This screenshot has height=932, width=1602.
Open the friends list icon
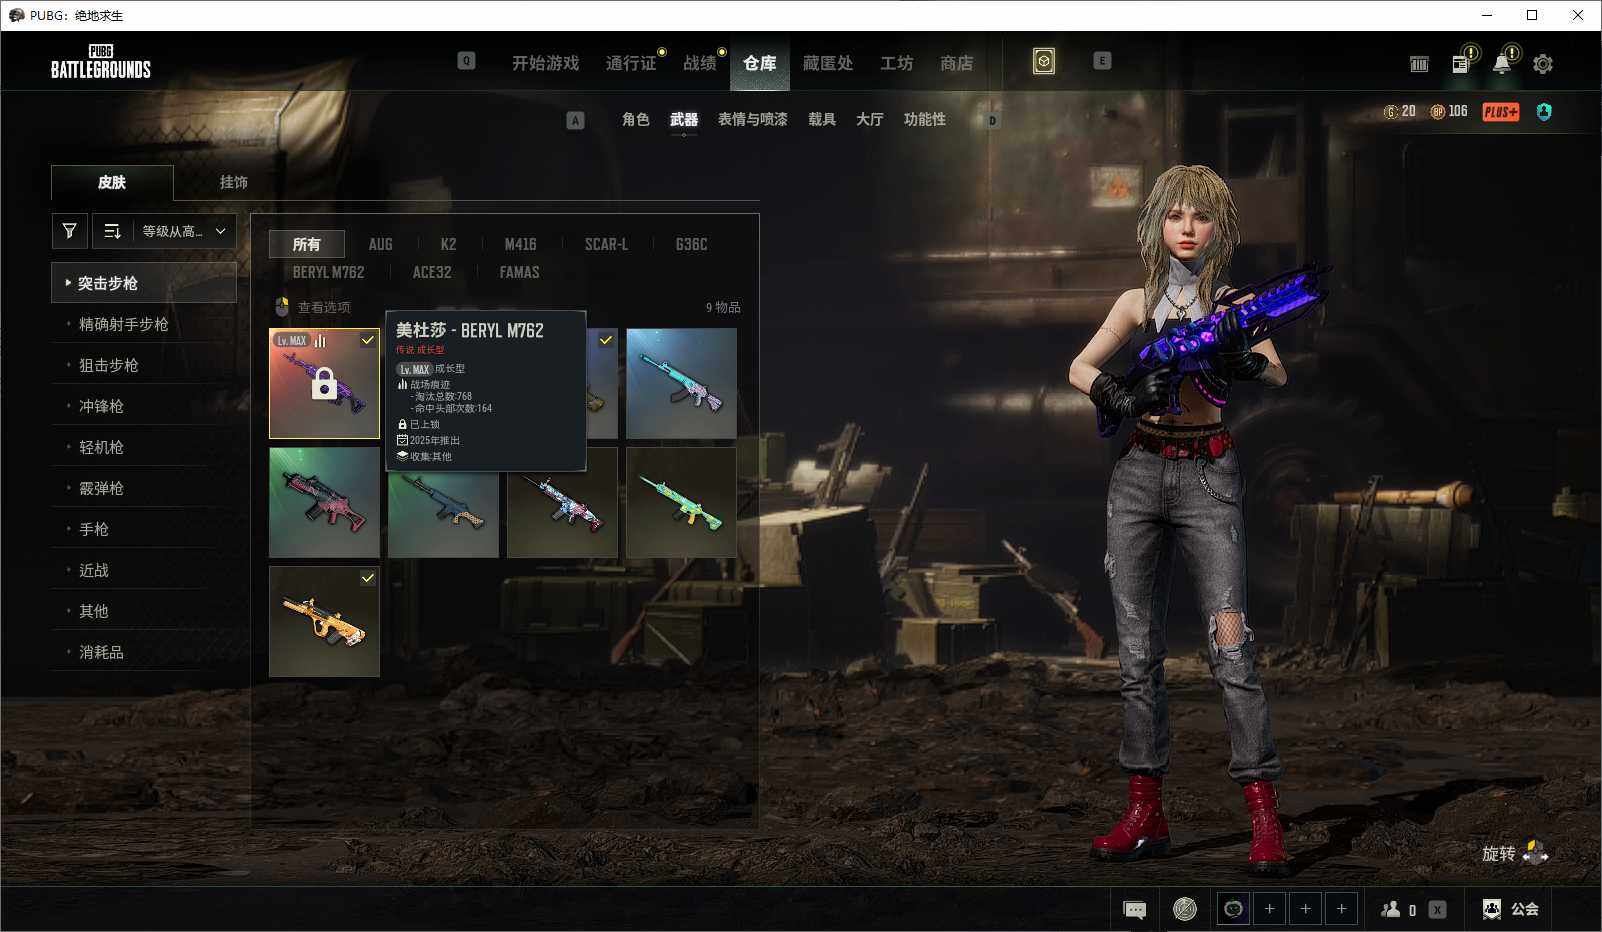[1391, 909]
